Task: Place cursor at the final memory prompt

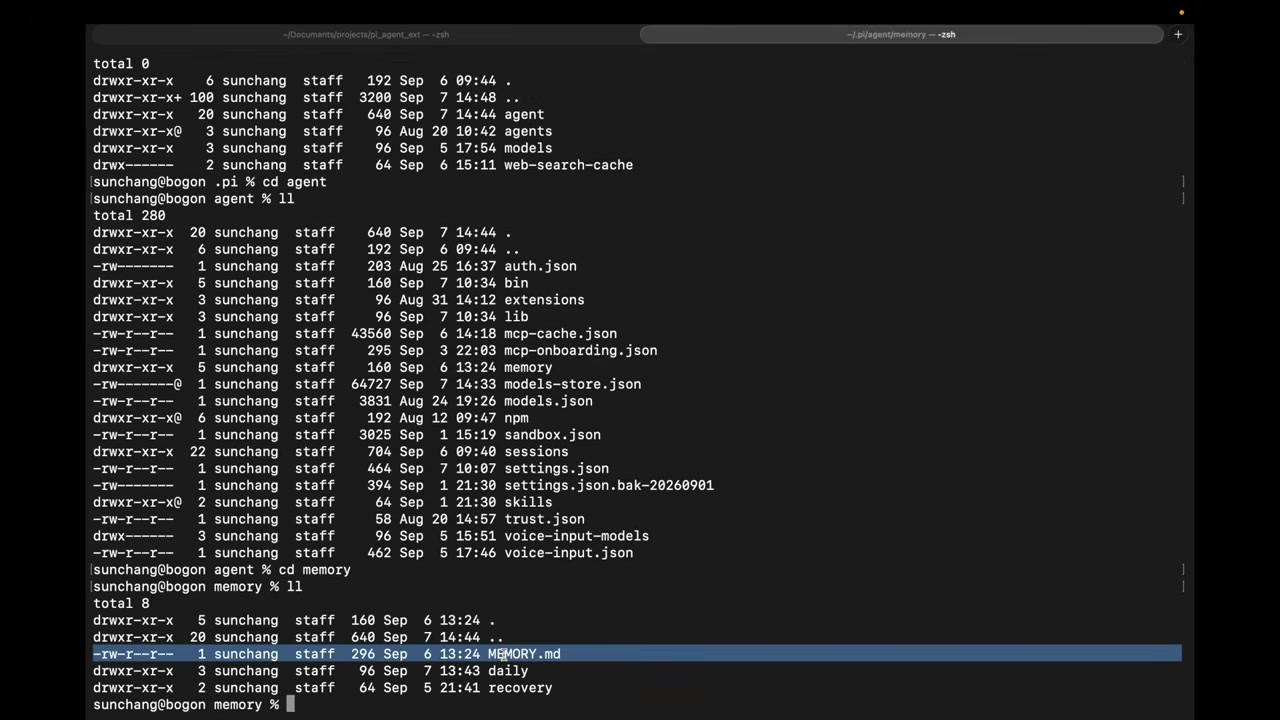Action: tap(290, 705)
